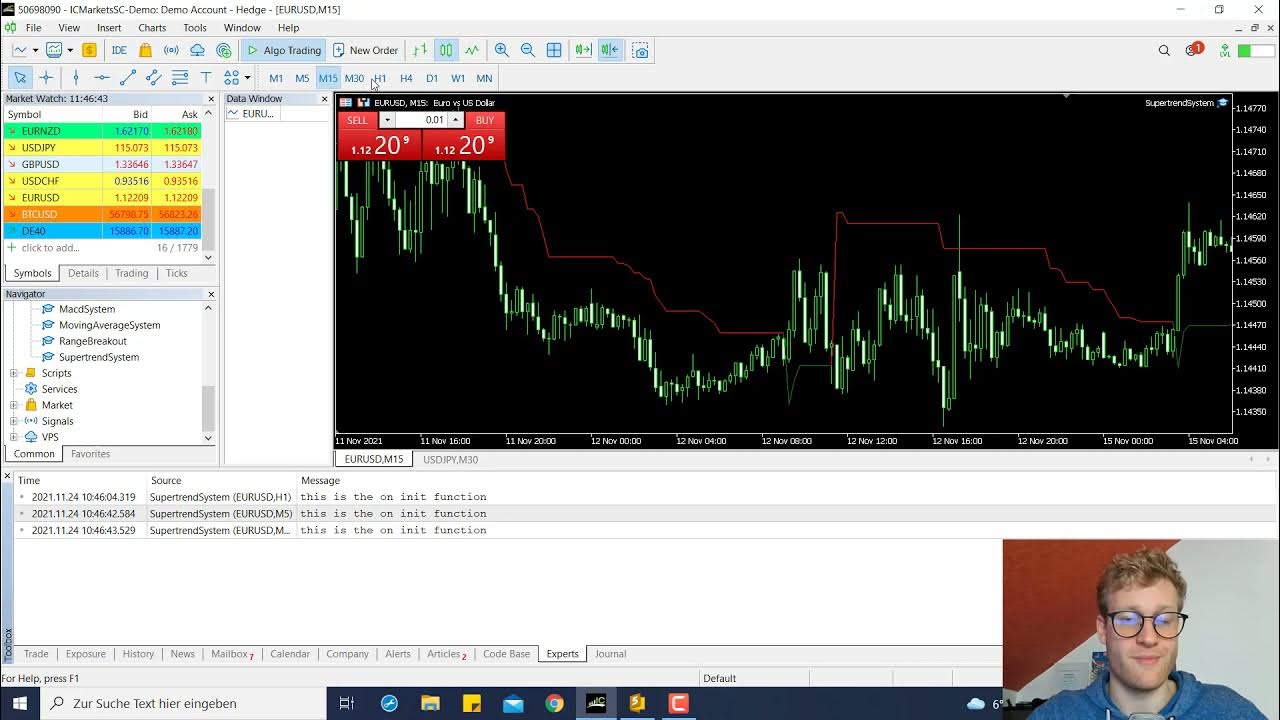
Task: Open the Tools menu
Action: click(195, 28)
